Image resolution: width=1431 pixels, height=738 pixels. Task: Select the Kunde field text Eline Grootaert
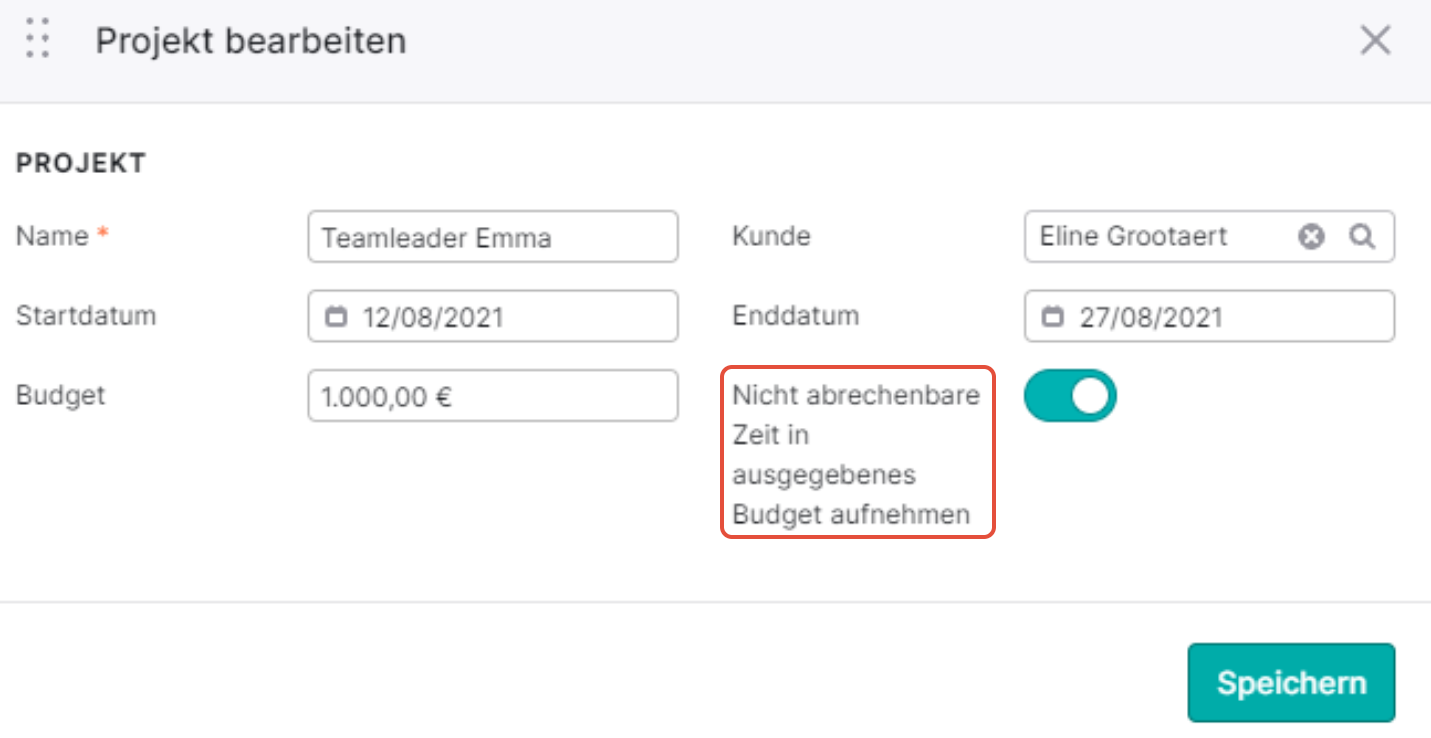pos(1133,237)
